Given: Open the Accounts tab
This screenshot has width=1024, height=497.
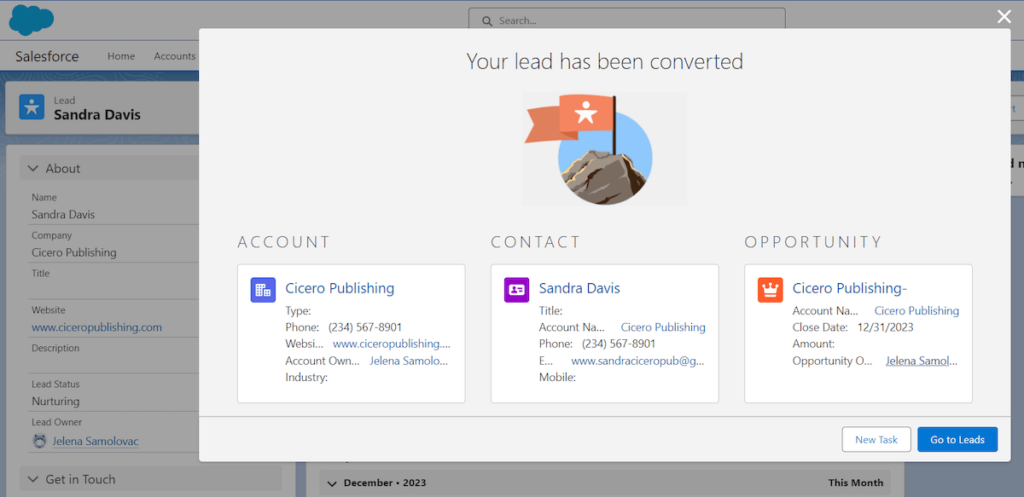Looking at the screenshot, I should 175,56.
